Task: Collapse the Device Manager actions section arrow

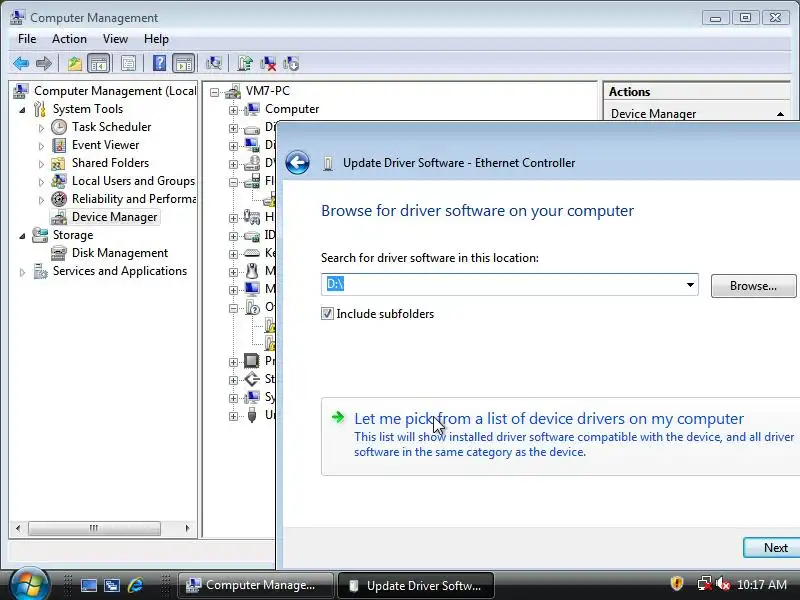Action: tap(780, 114)
